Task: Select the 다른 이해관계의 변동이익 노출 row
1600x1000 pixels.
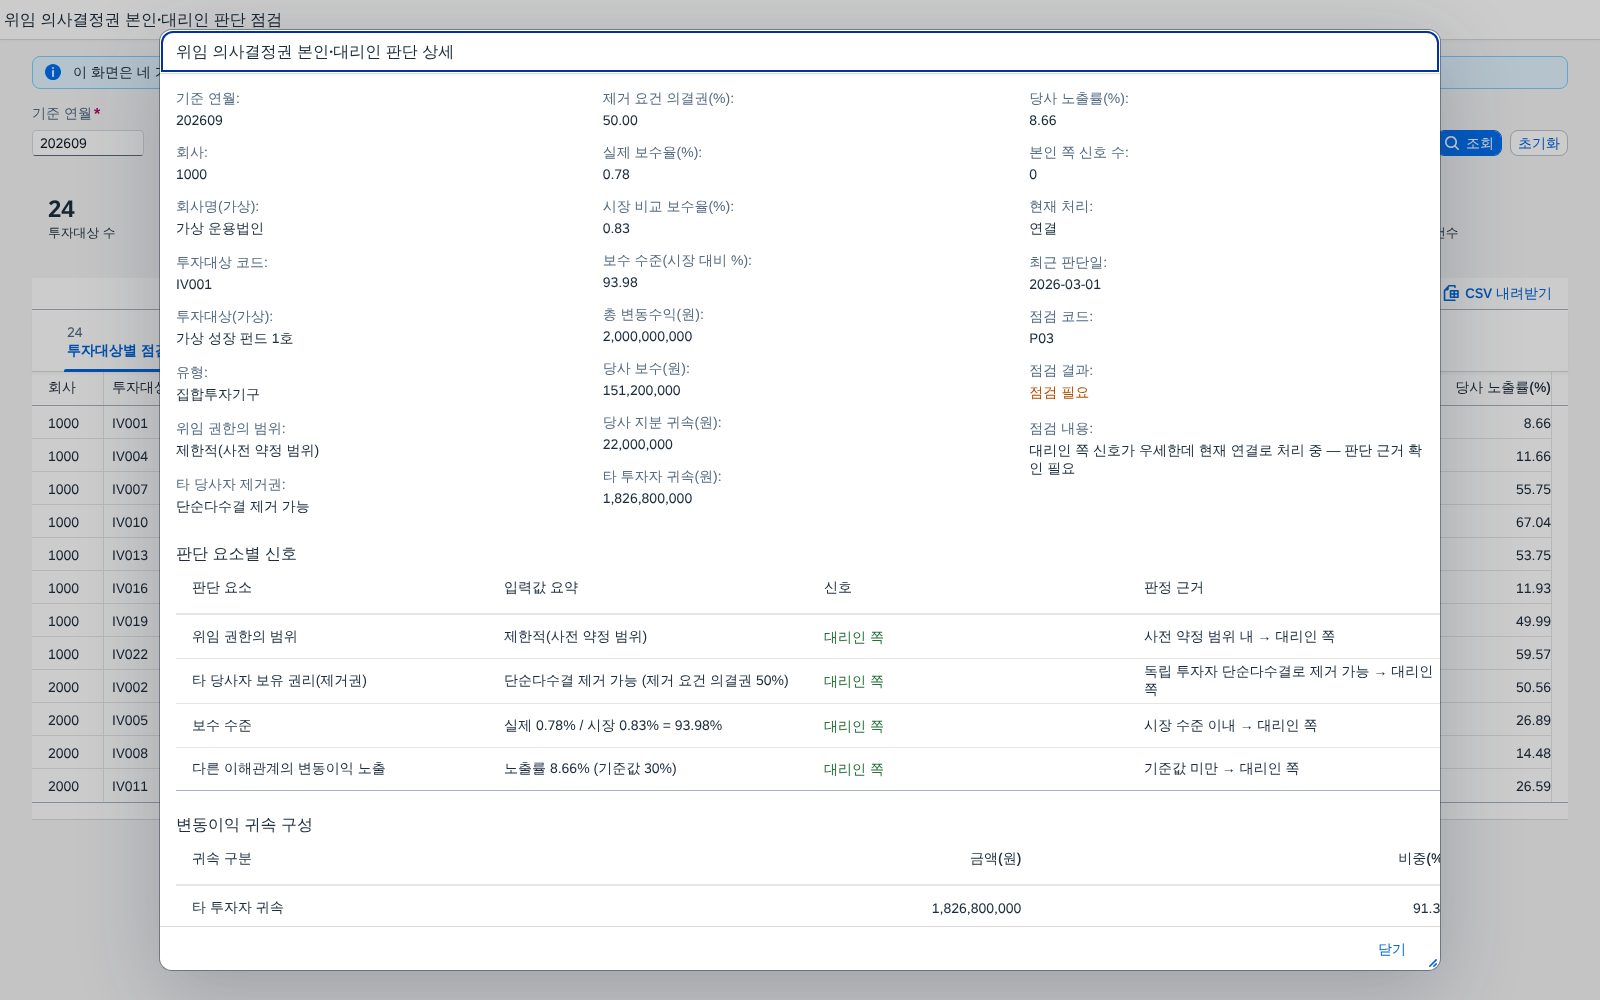Action: 808,768
